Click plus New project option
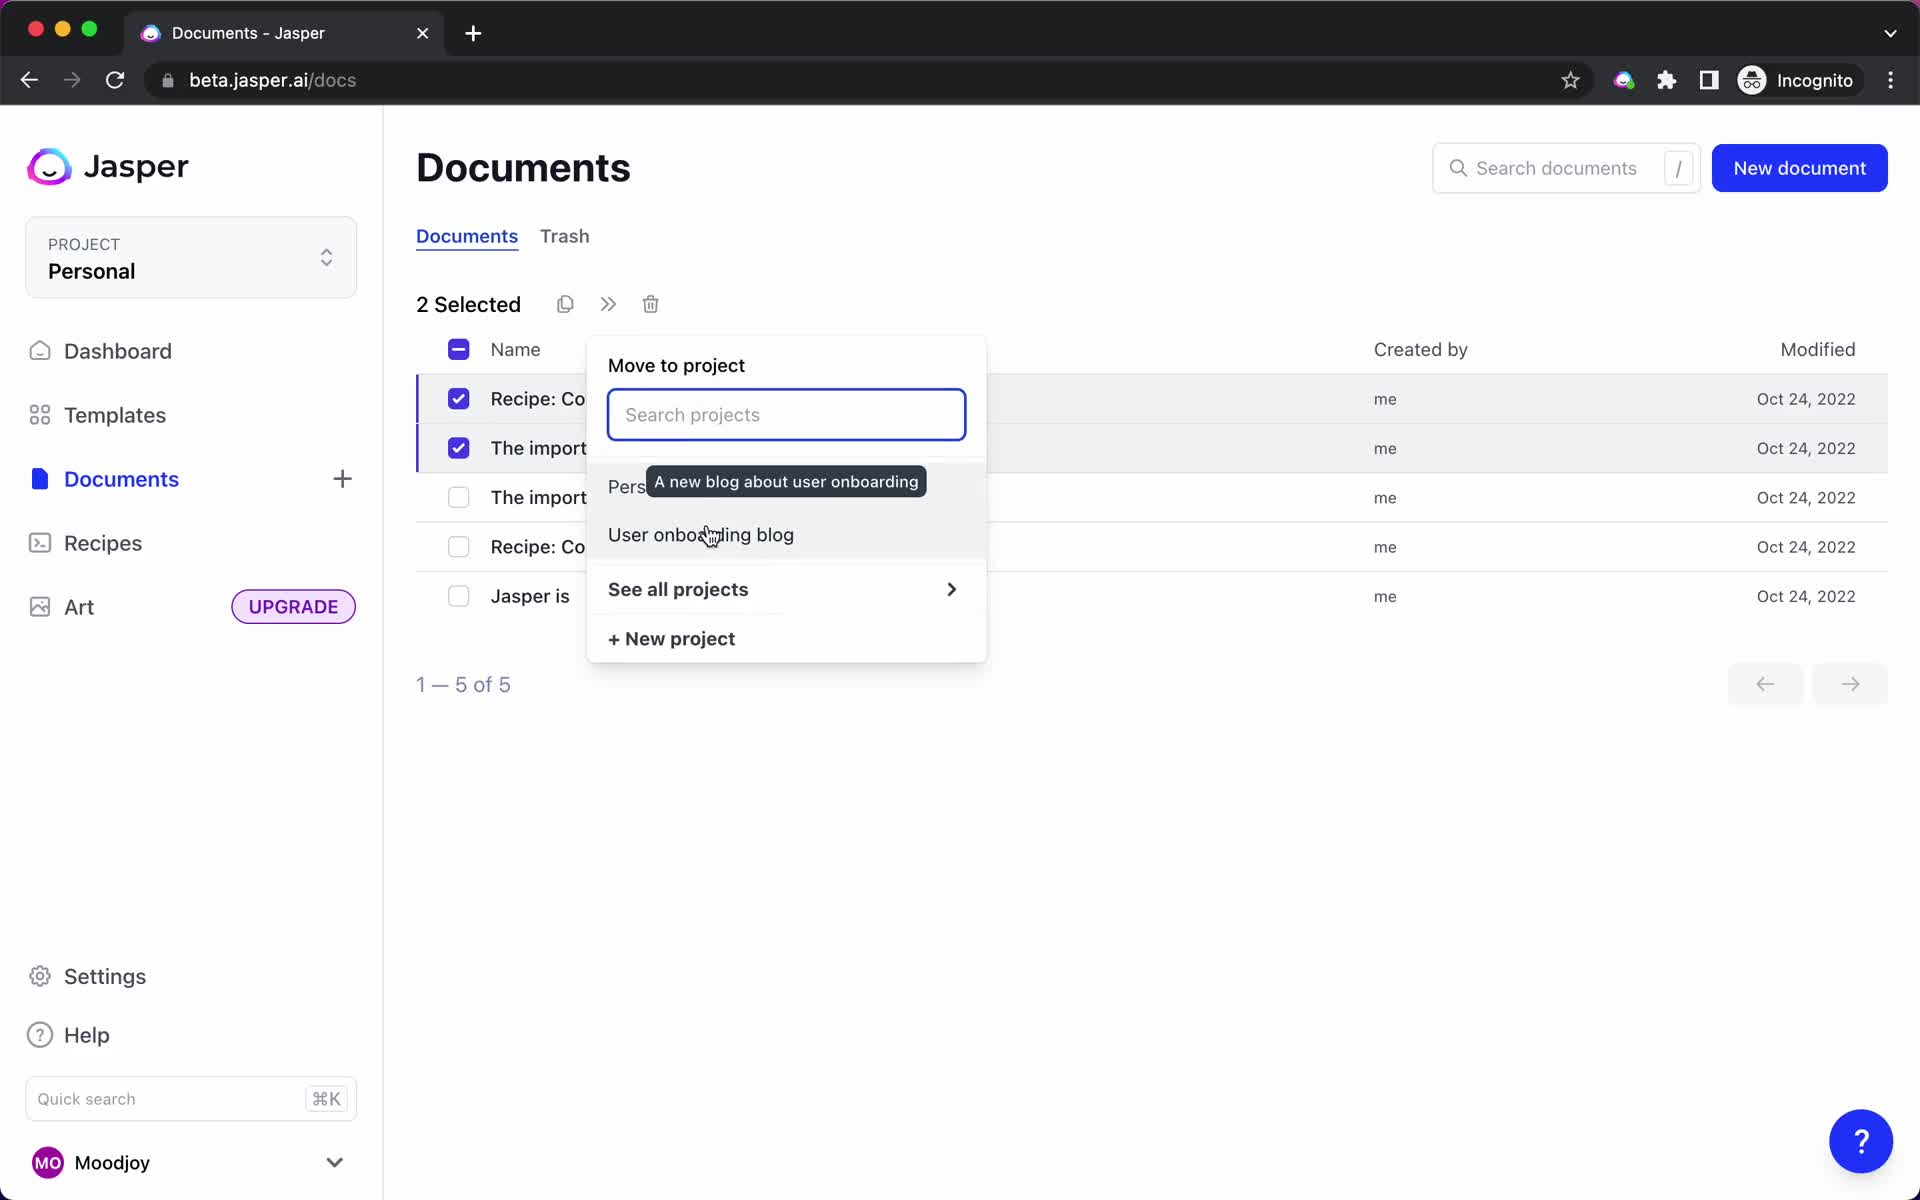The width and height of the screenshot is (1920, 1200). [x=670, y=637]
